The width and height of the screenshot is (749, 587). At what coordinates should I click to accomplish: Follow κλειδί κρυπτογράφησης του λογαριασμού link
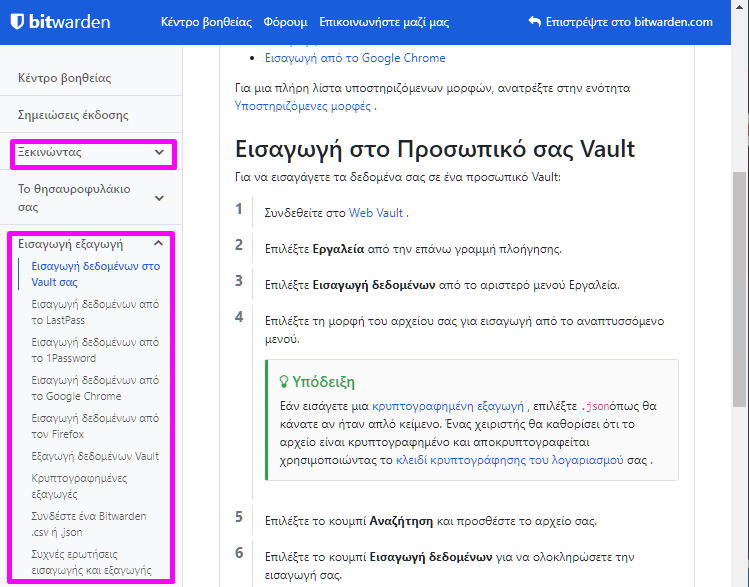pos(510,460)
